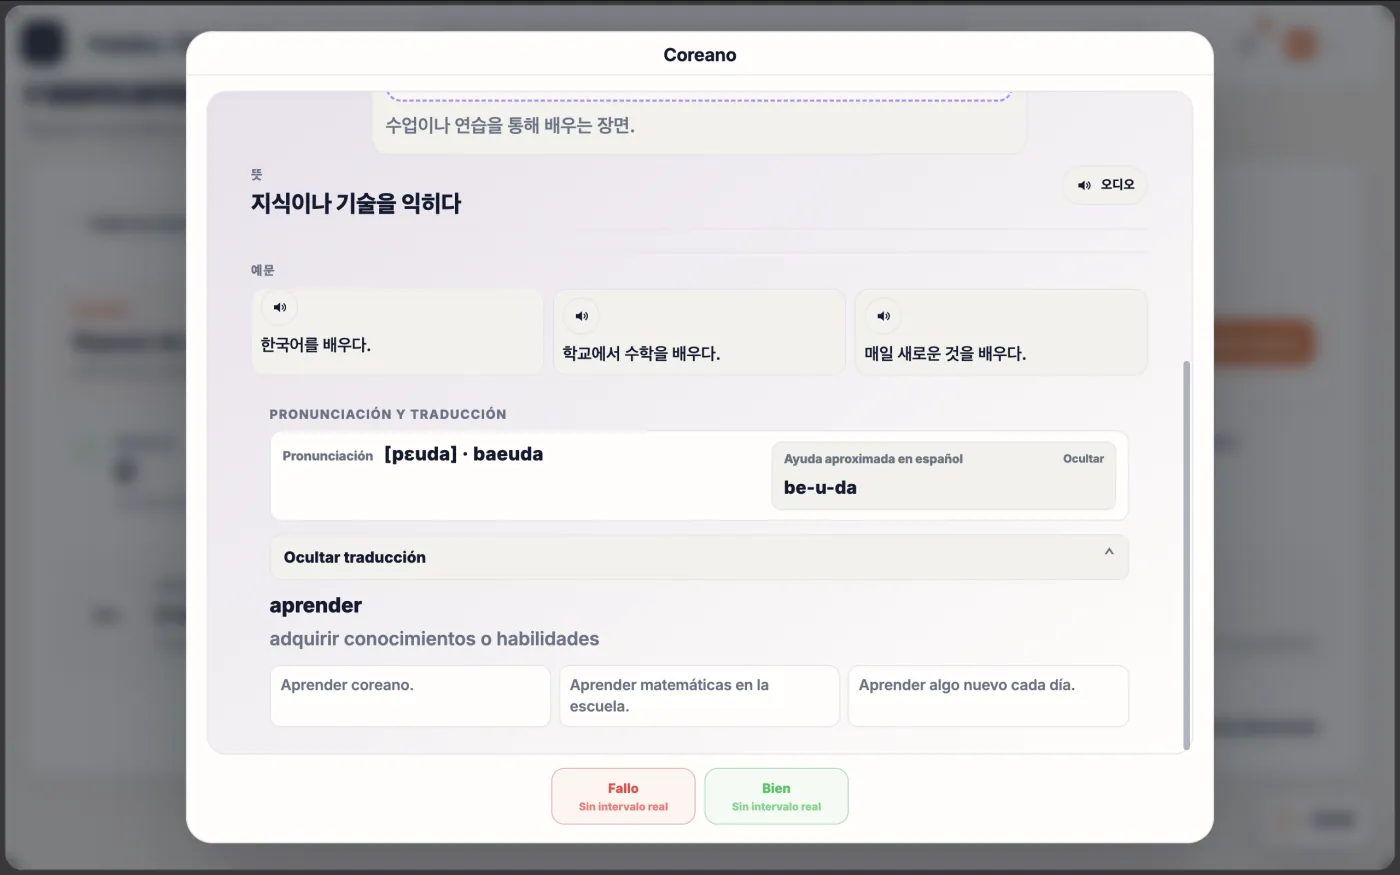
Task: Click the definition 지식이나 기술을 익히다
Action: point(356,203)
